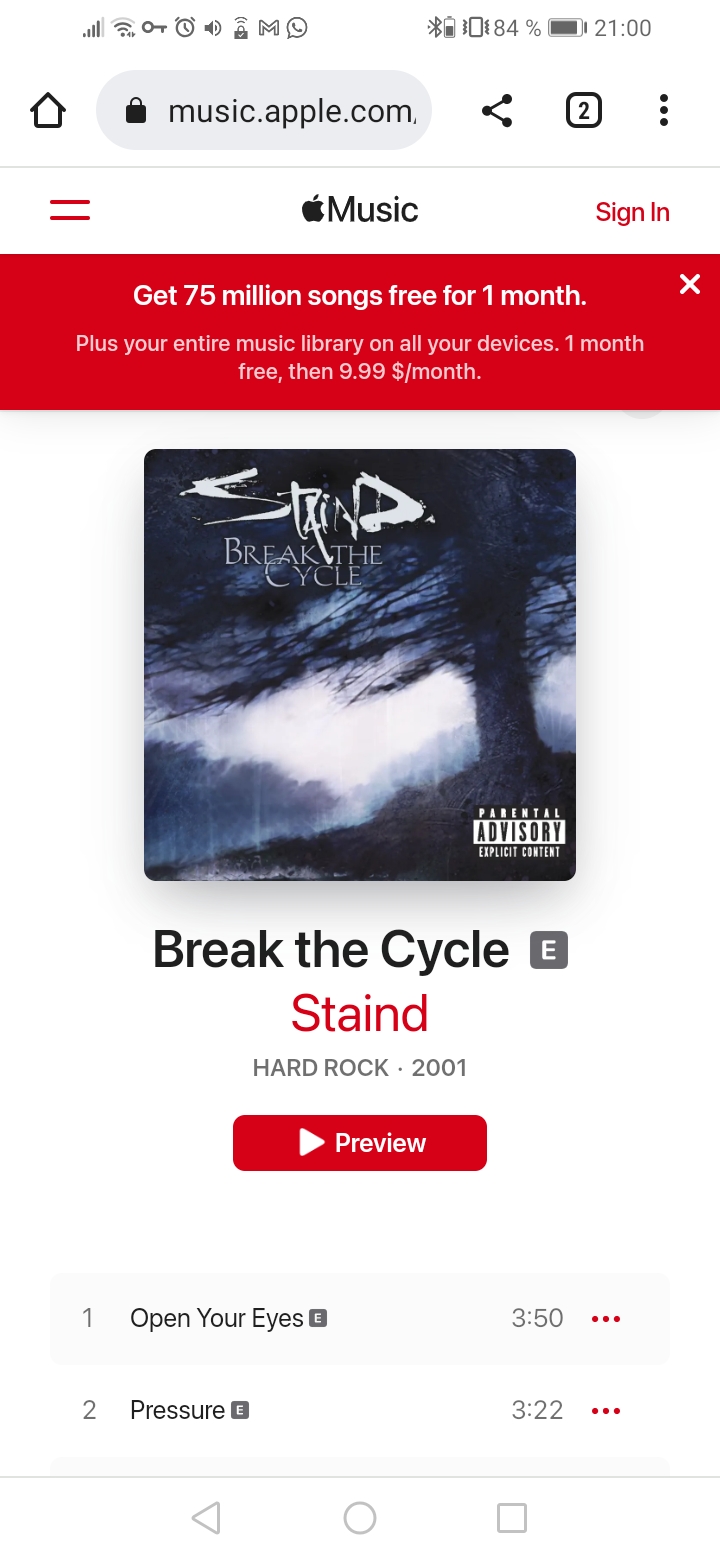
Task: Tap the Android back navigation triangle
Action: click(x=206, y=1518)
